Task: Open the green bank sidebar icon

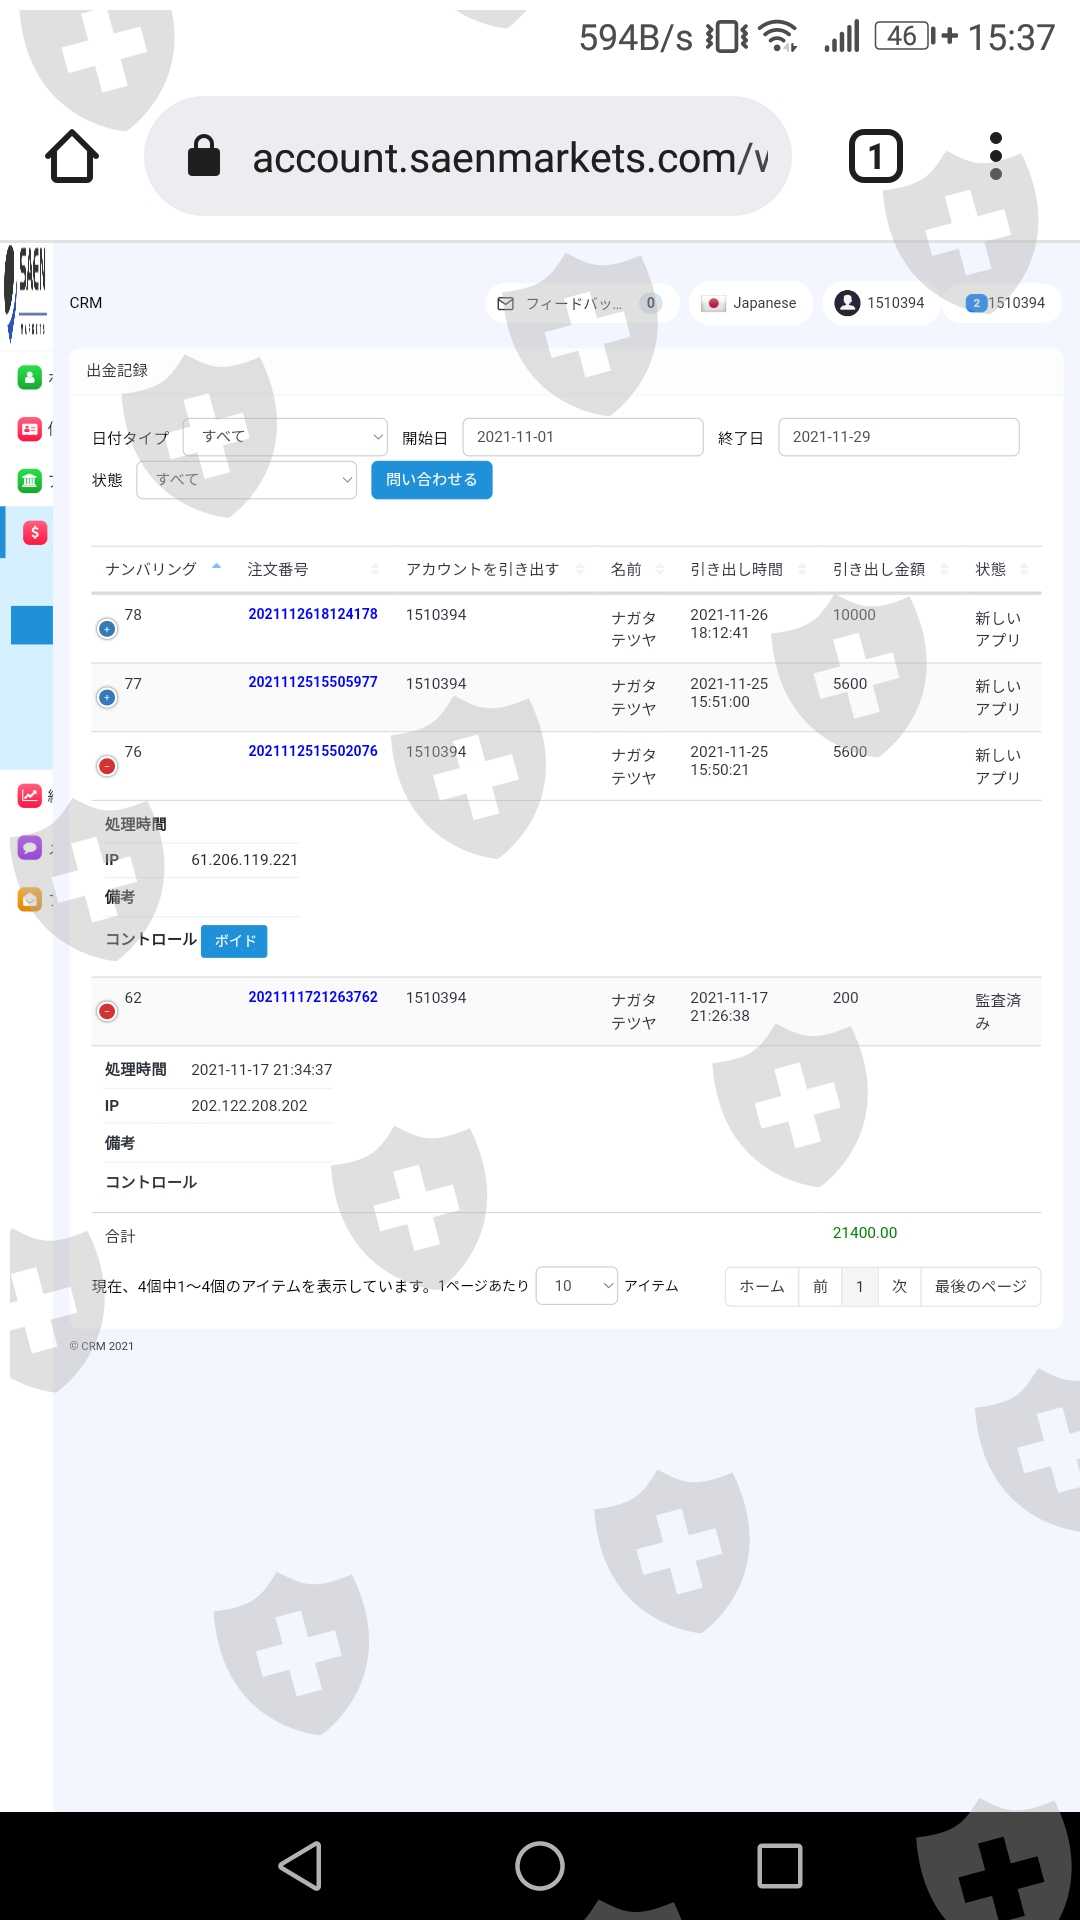Action: (x=29, y=480)
